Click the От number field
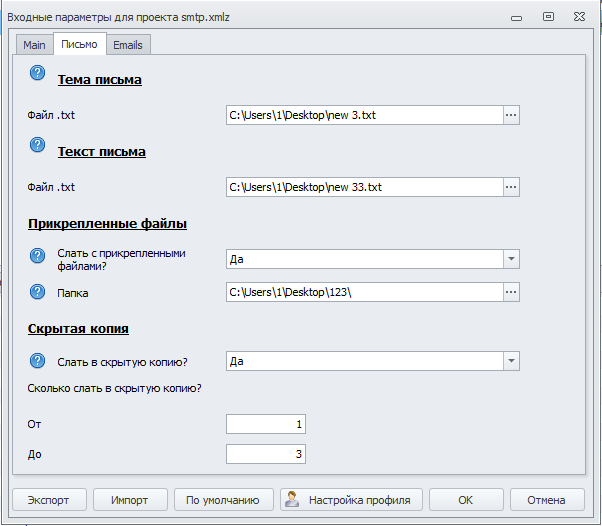Screen dimensions: 602x526 coord(266,425)
